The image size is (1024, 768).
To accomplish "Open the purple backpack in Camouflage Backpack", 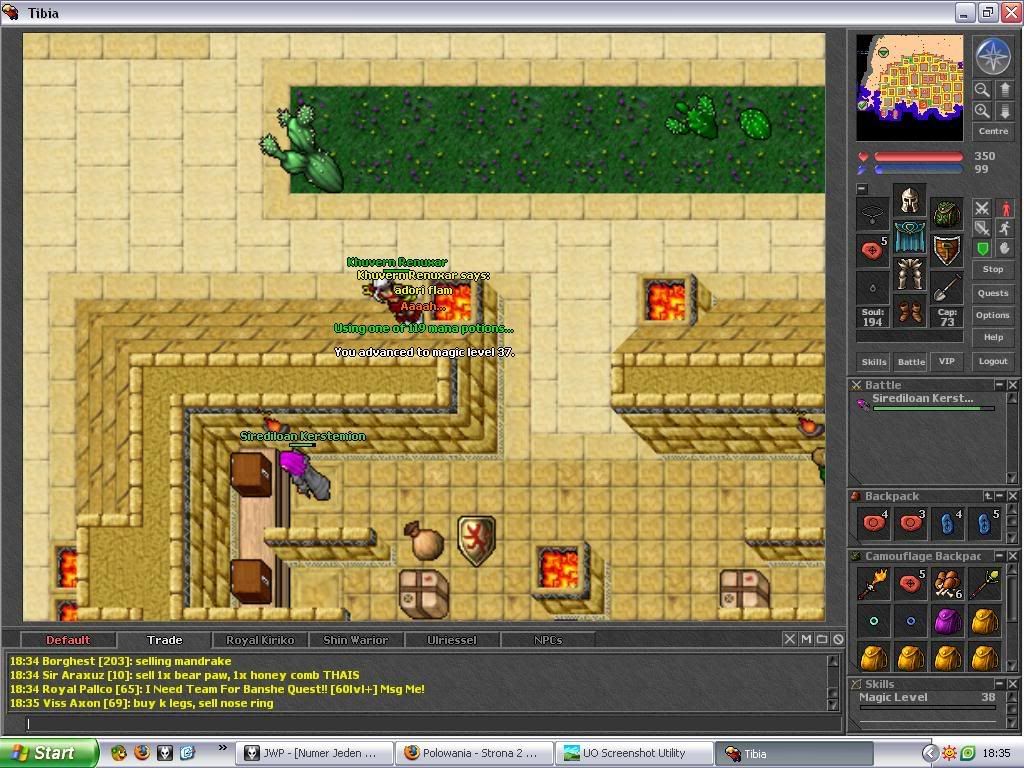I will click(947, 621).
